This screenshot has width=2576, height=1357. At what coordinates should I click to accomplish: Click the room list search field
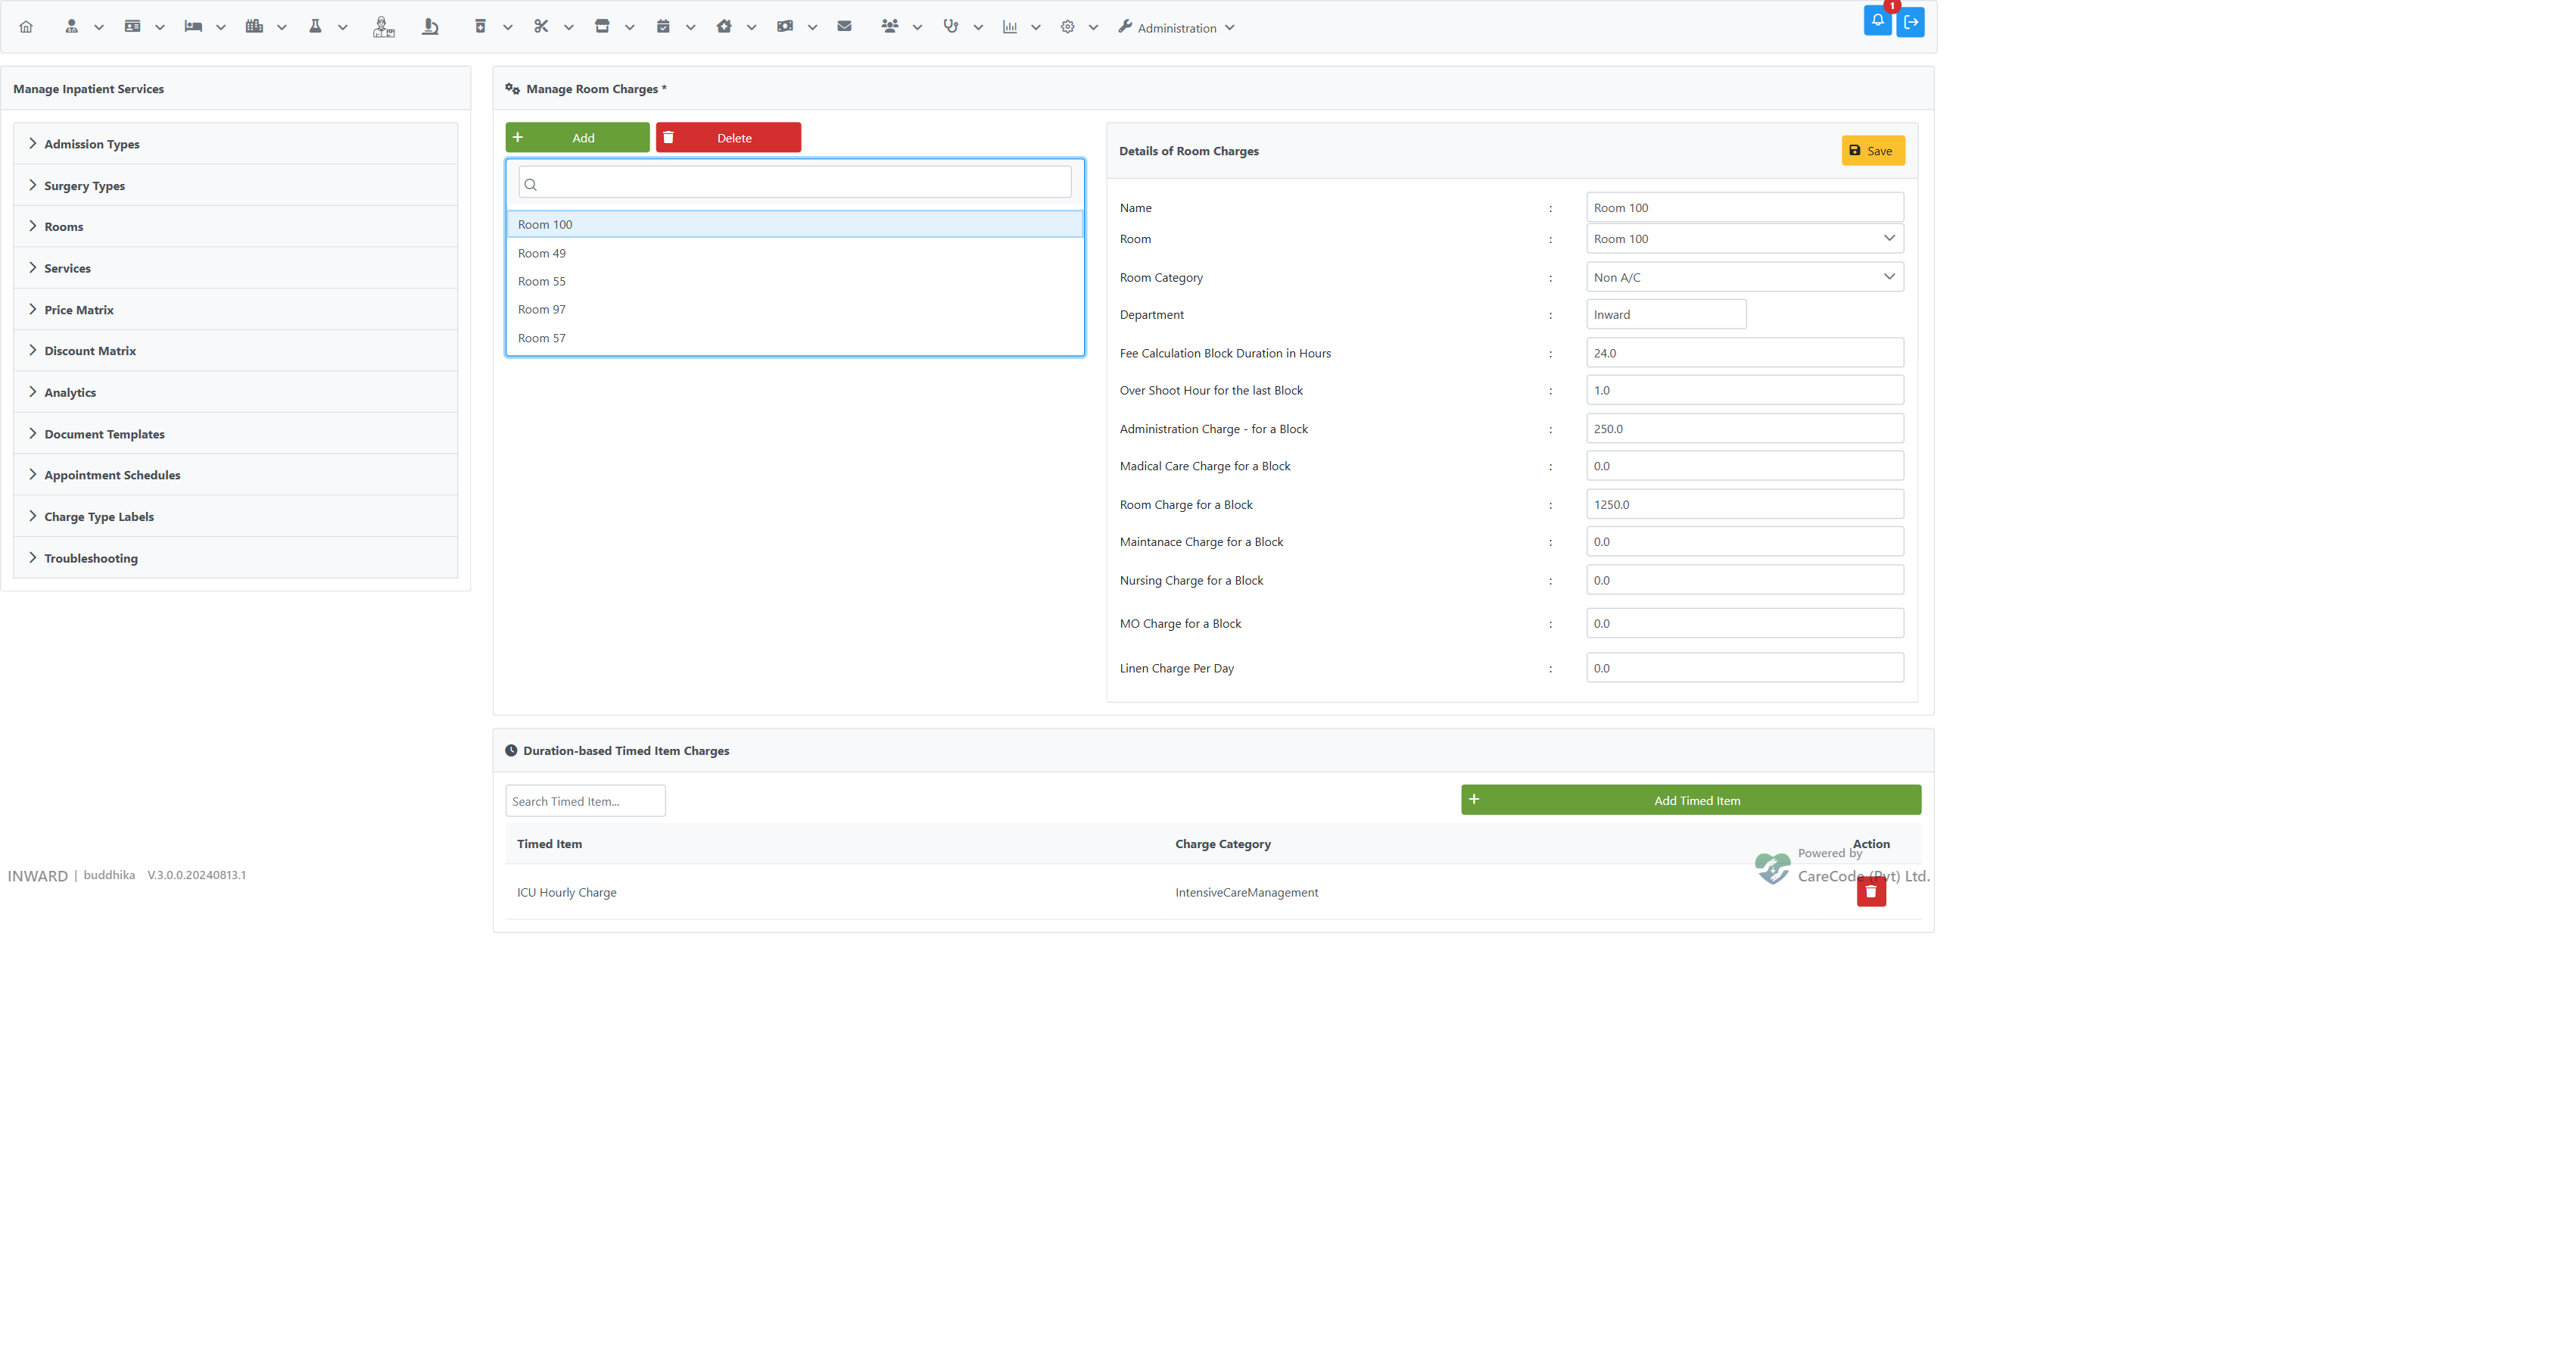pos(795,182)
